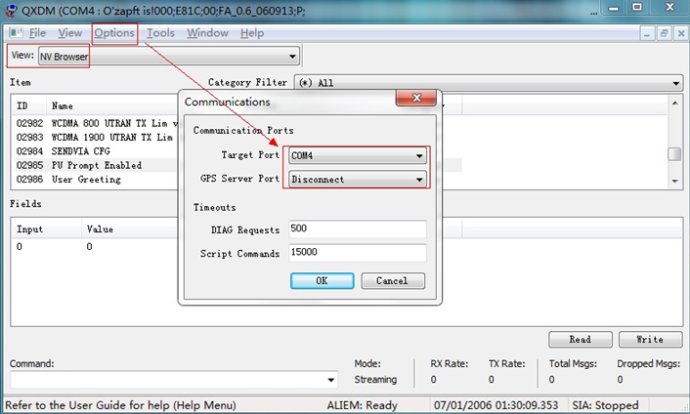Select item 02983 WCDMA 1900 UTRAN TX Lim
This screenshot has height=414, width=690.
(x=97, y=137)
